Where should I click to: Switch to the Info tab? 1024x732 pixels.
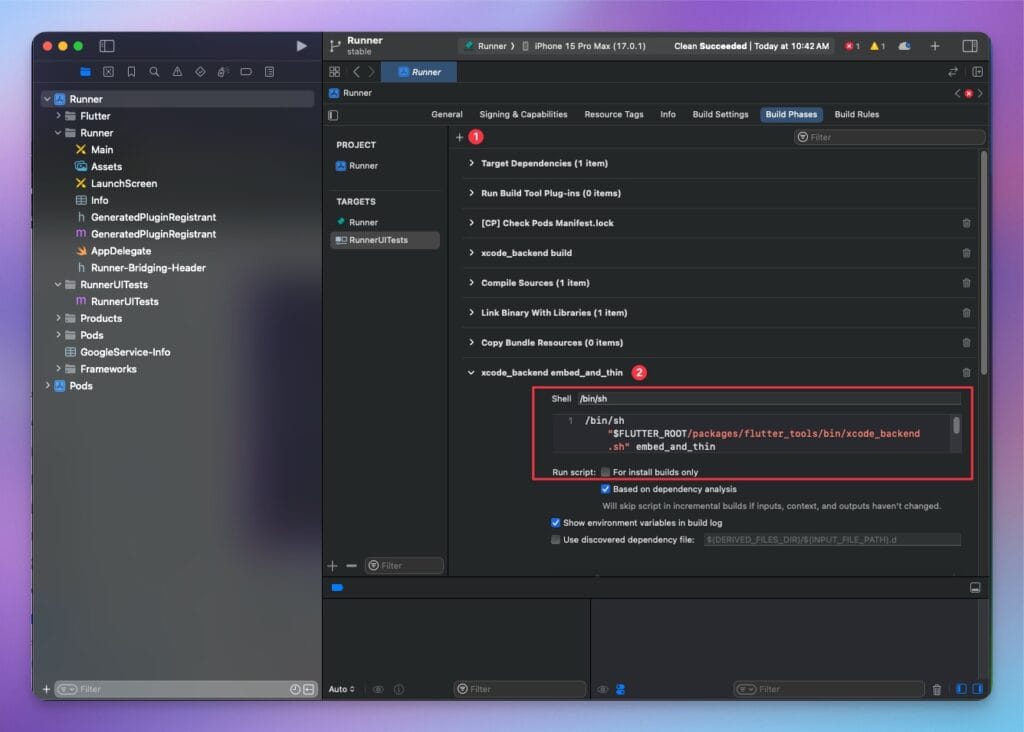tap(667, 114)
